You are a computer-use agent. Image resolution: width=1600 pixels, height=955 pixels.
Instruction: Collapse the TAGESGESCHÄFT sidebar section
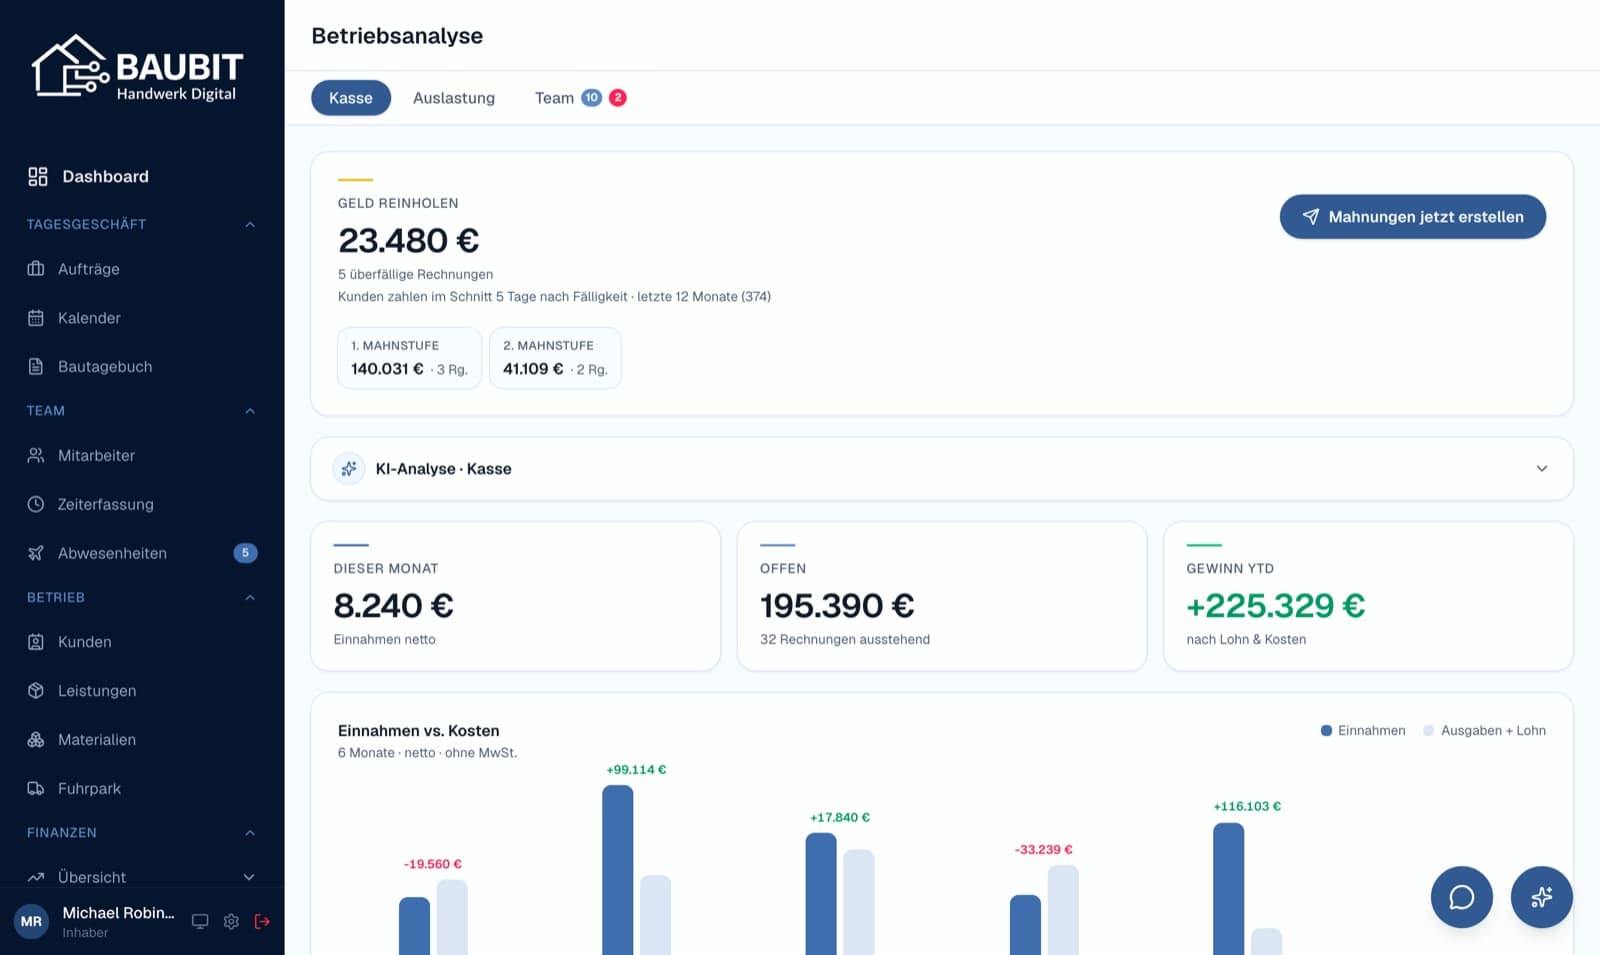(250, 224)
